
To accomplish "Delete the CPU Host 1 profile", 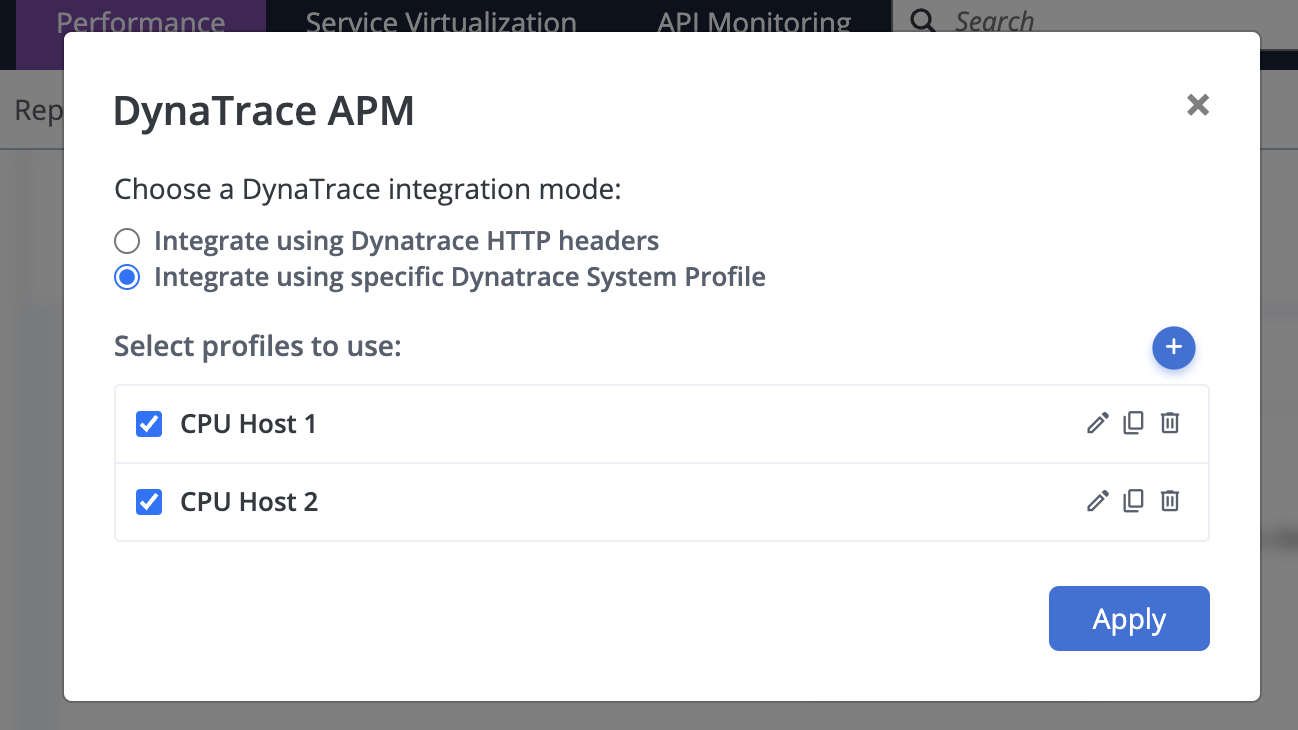I will [1169, 423].
